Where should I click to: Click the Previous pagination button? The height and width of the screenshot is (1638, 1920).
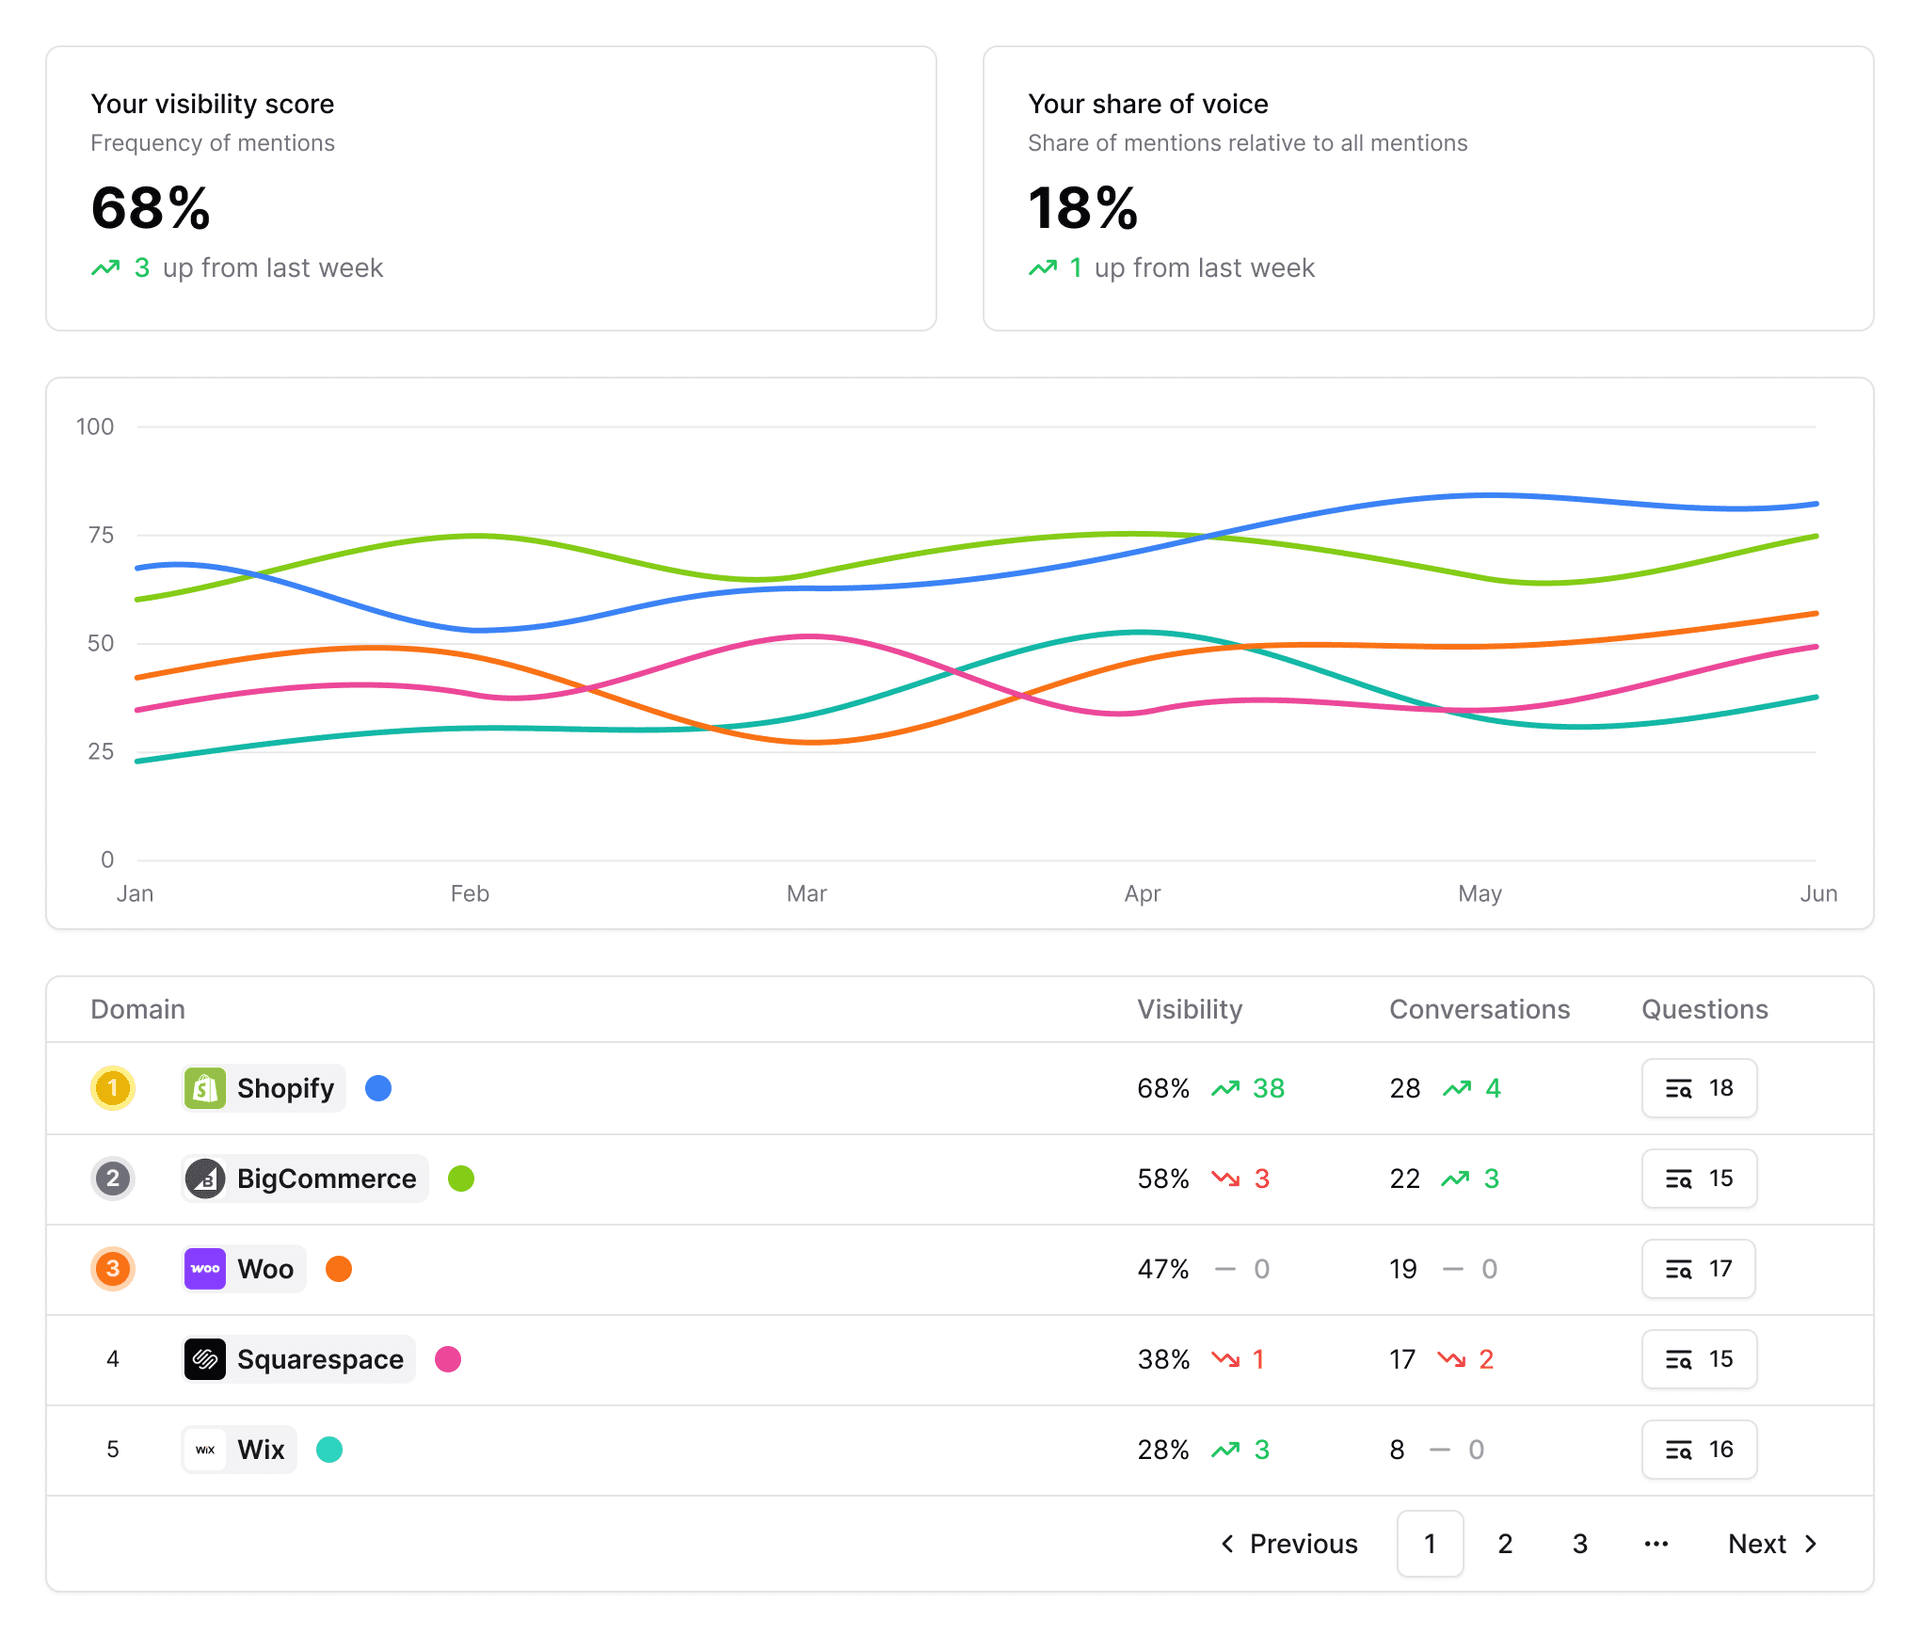click(x=1303, y=1543)
